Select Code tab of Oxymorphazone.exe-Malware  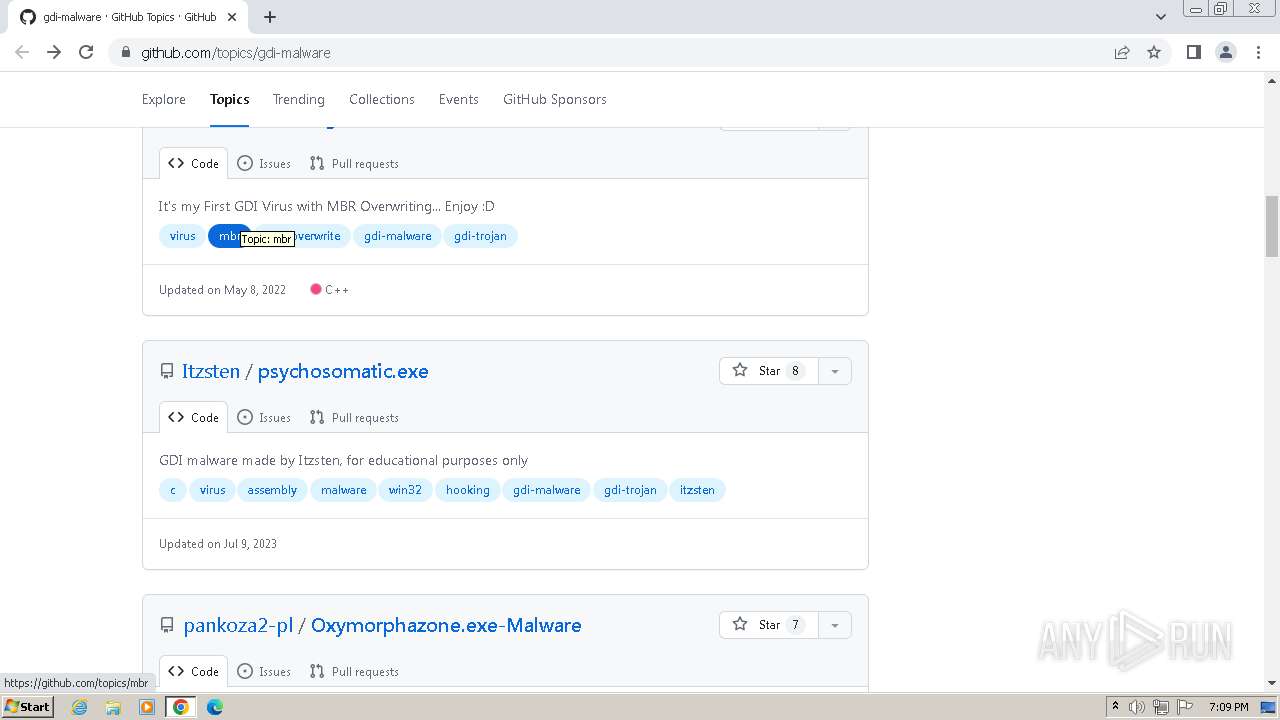[193, 671]
